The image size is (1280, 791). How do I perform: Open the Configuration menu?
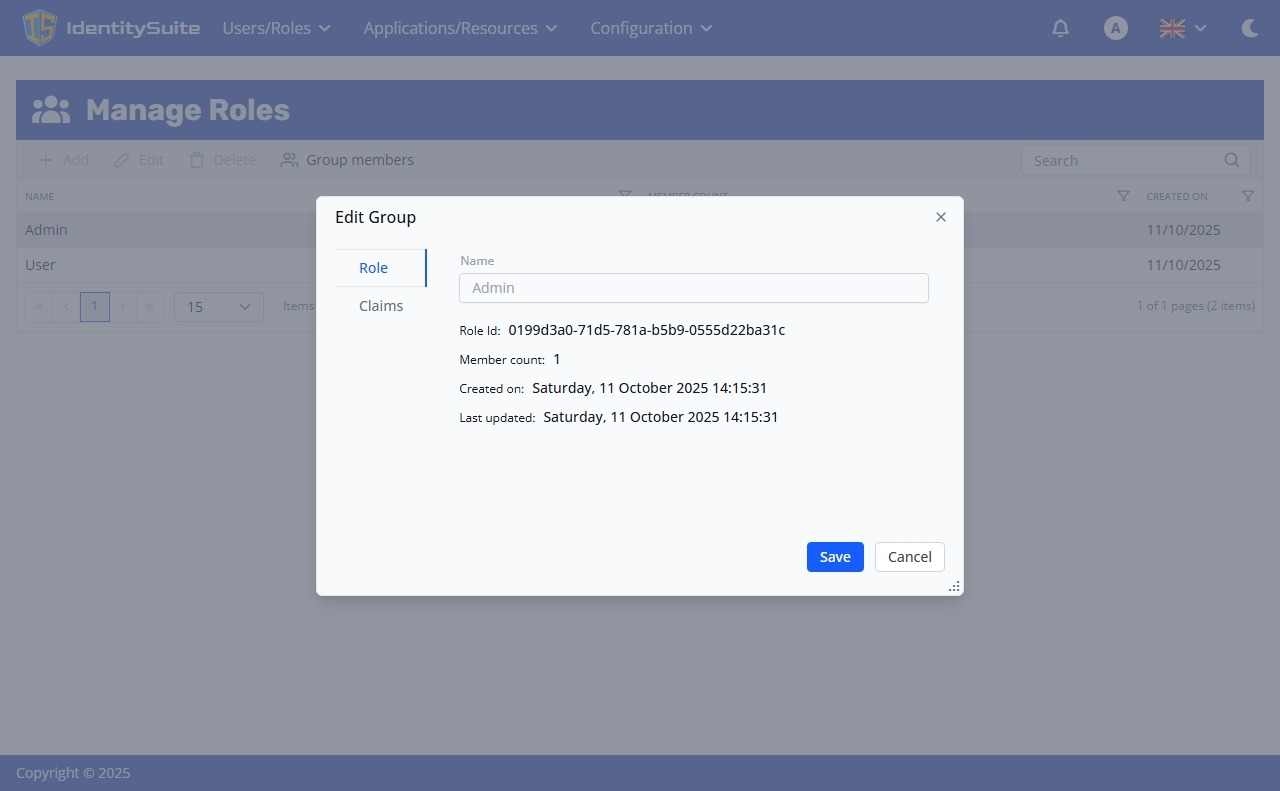click(651, 28)
